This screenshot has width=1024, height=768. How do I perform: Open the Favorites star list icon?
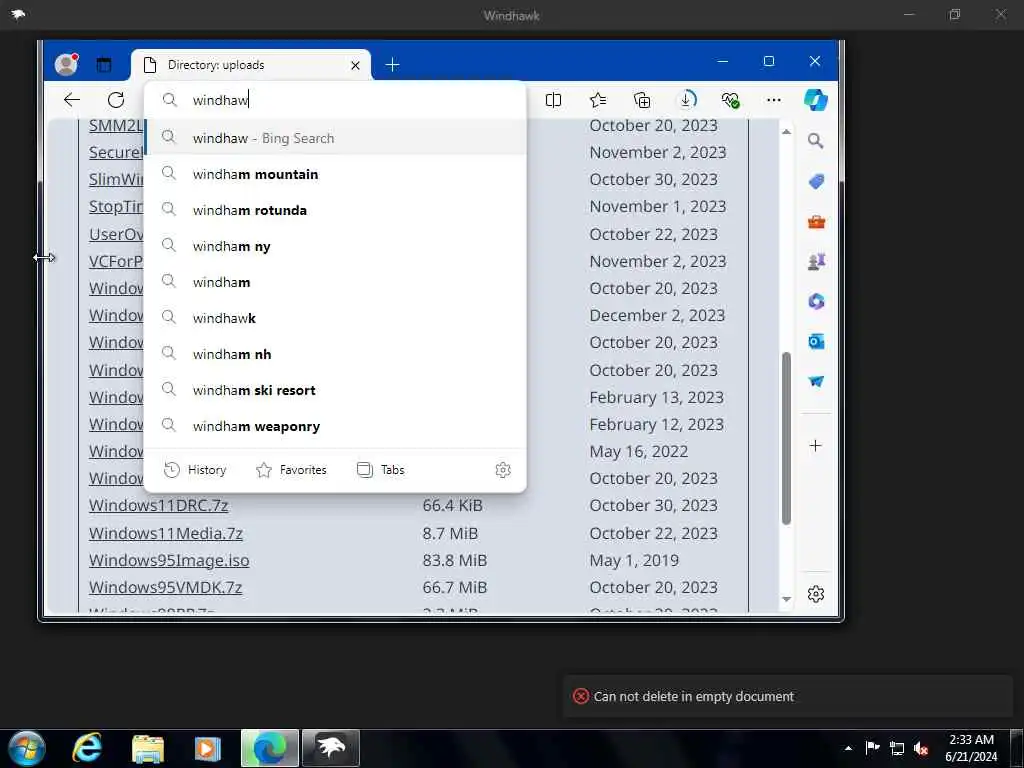(x=598, y=100)
